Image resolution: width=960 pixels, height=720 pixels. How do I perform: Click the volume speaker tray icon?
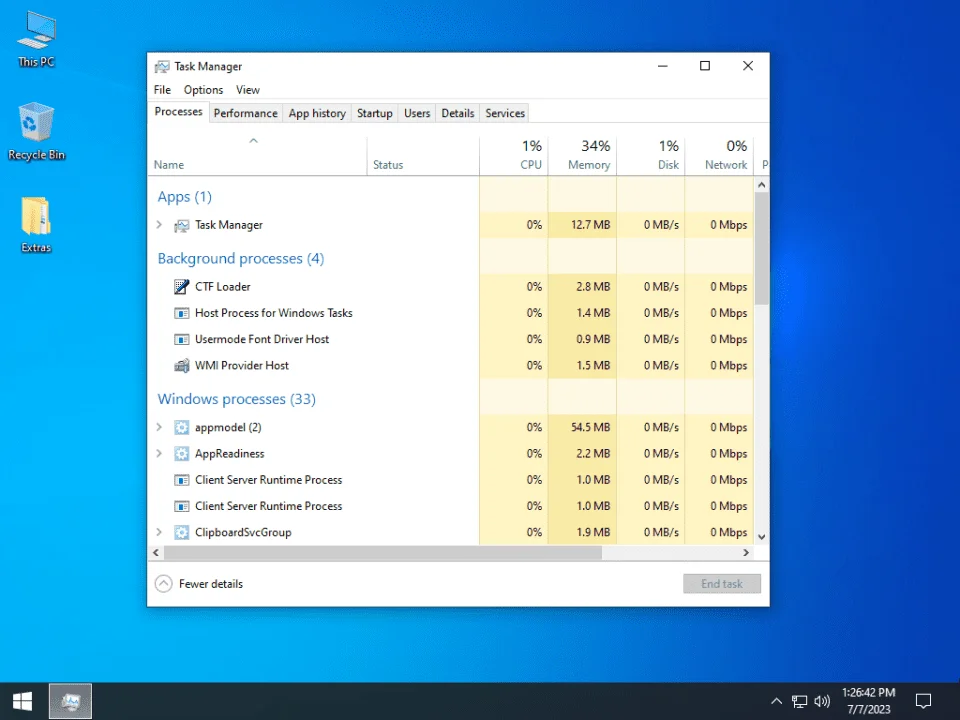pyautogui.click(x=822, y=701)
